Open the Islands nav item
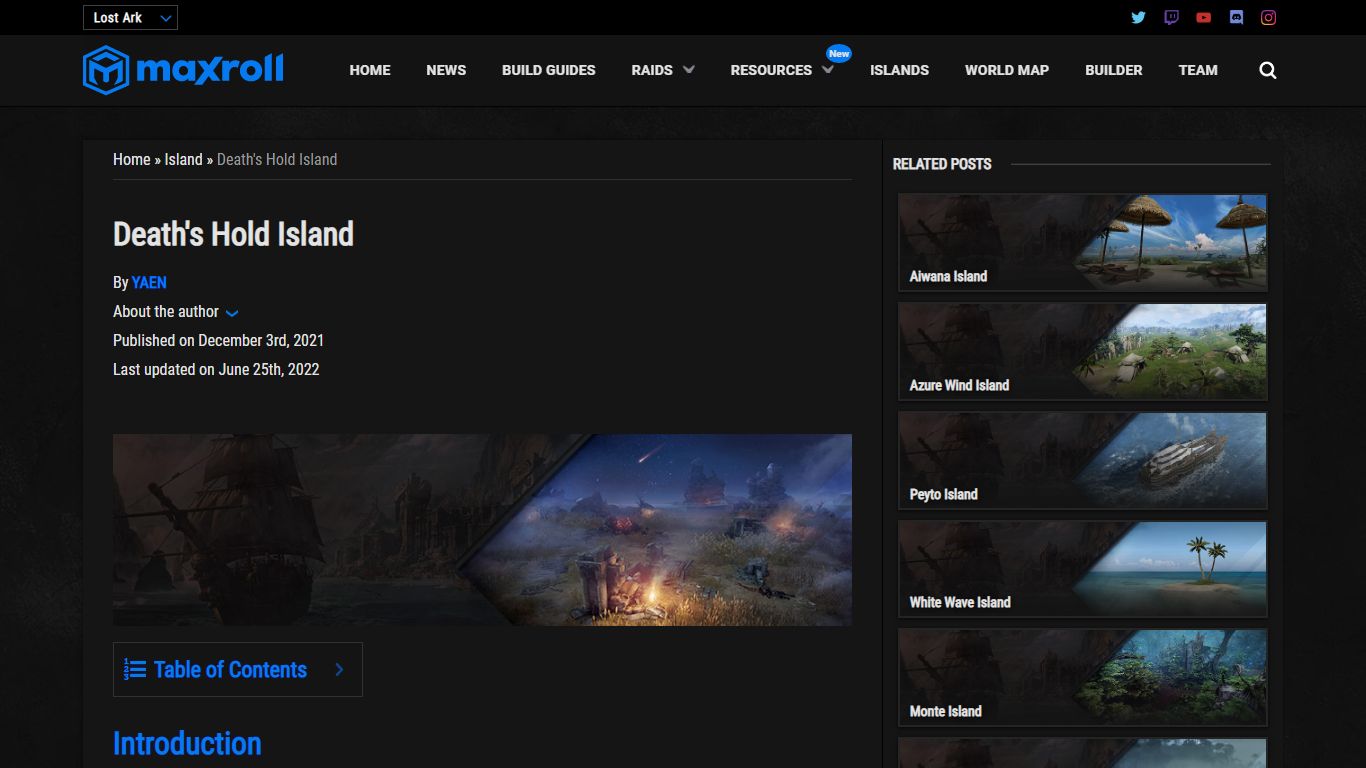Viewport: 1366px width, 768px height. pos(899,70)
